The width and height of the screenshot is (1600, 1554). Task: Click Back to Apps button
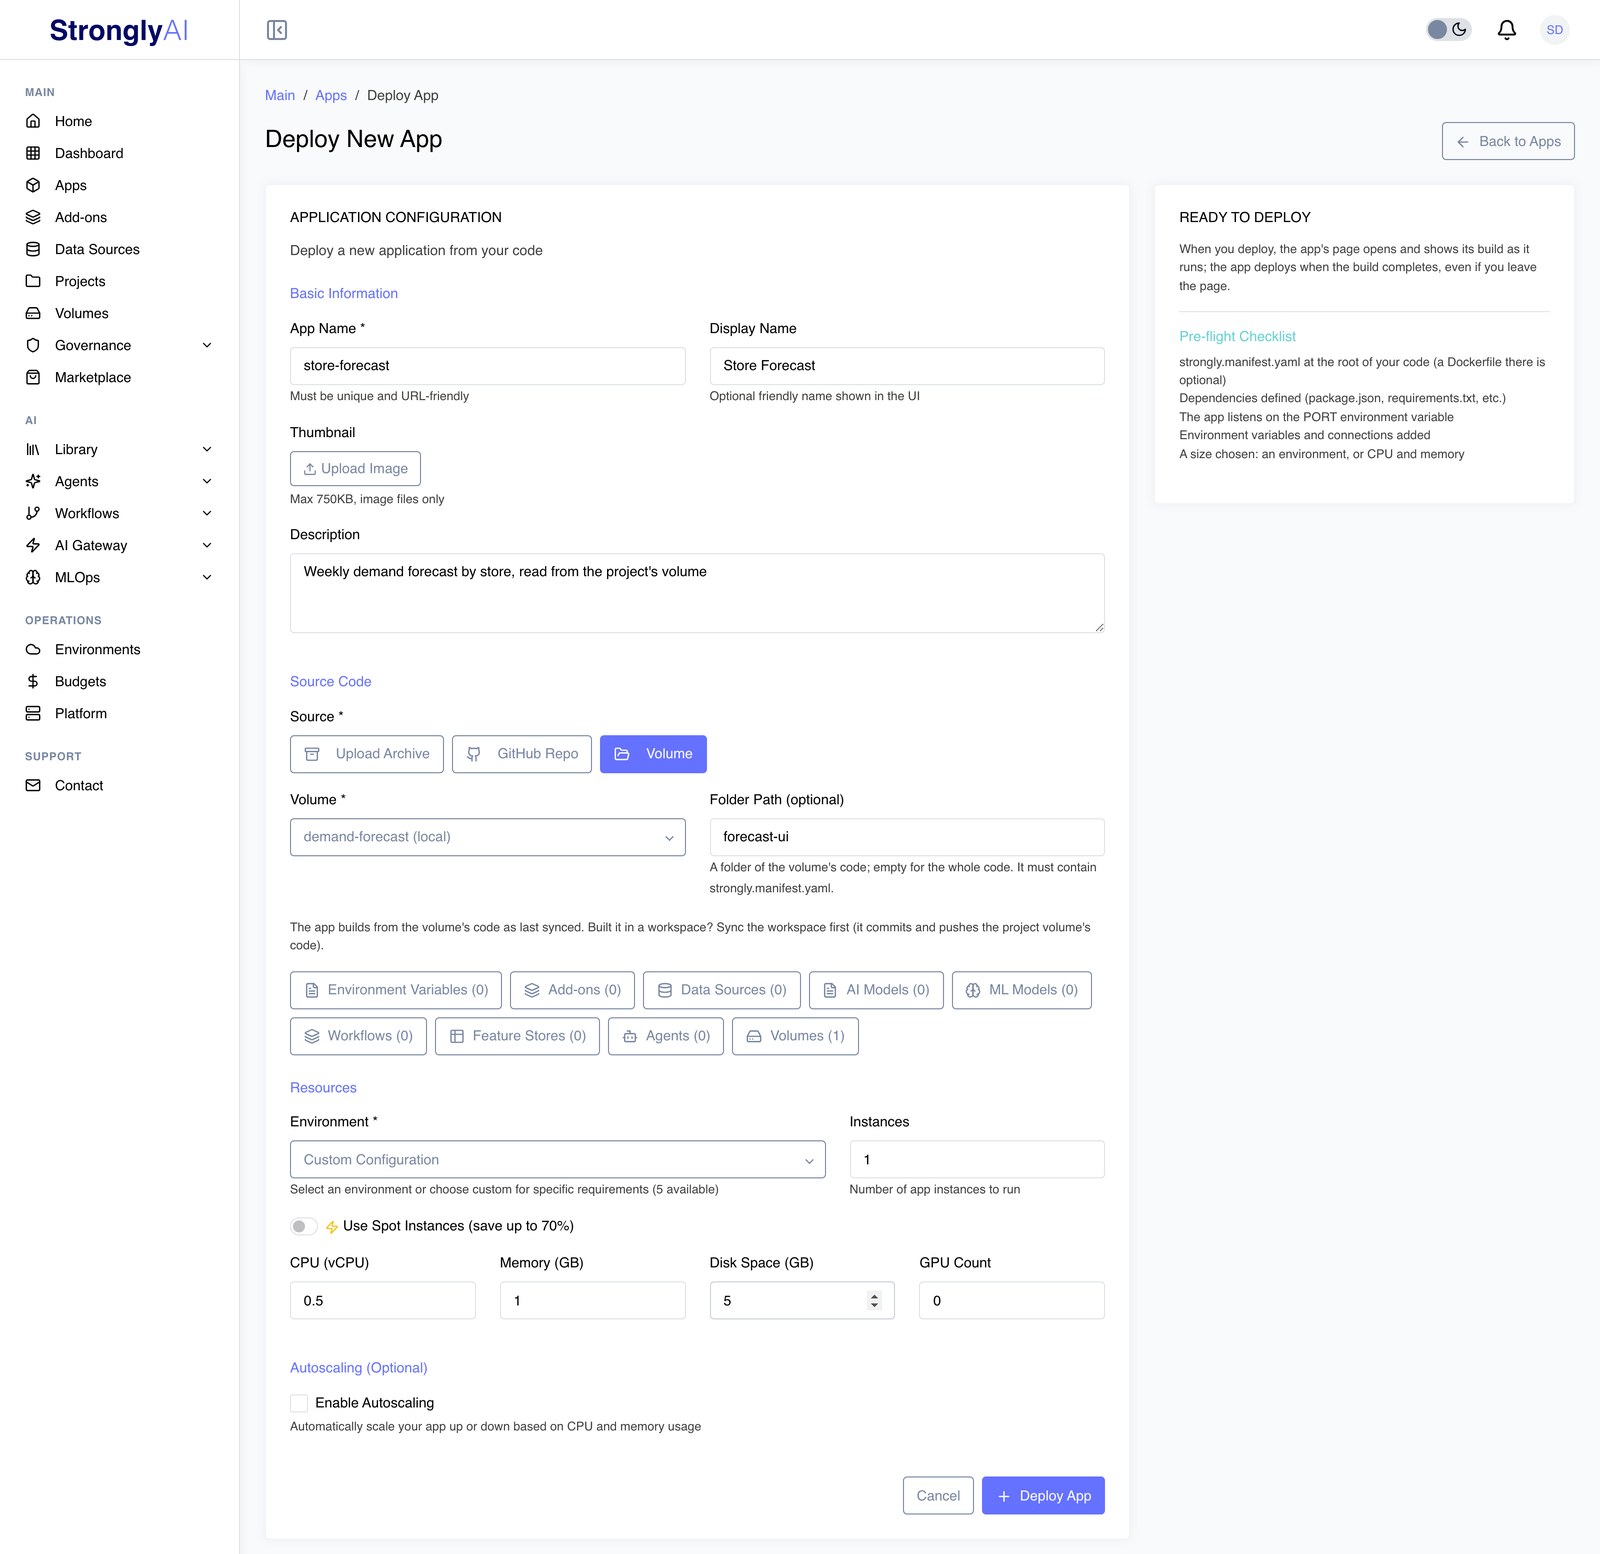1508,141
